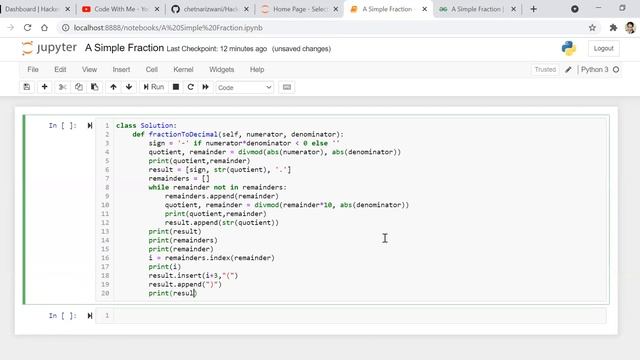Switch to GeeksforGeeks A Simple Fraction tab
This screenshot has height=360, width=640.
point(478,9)
